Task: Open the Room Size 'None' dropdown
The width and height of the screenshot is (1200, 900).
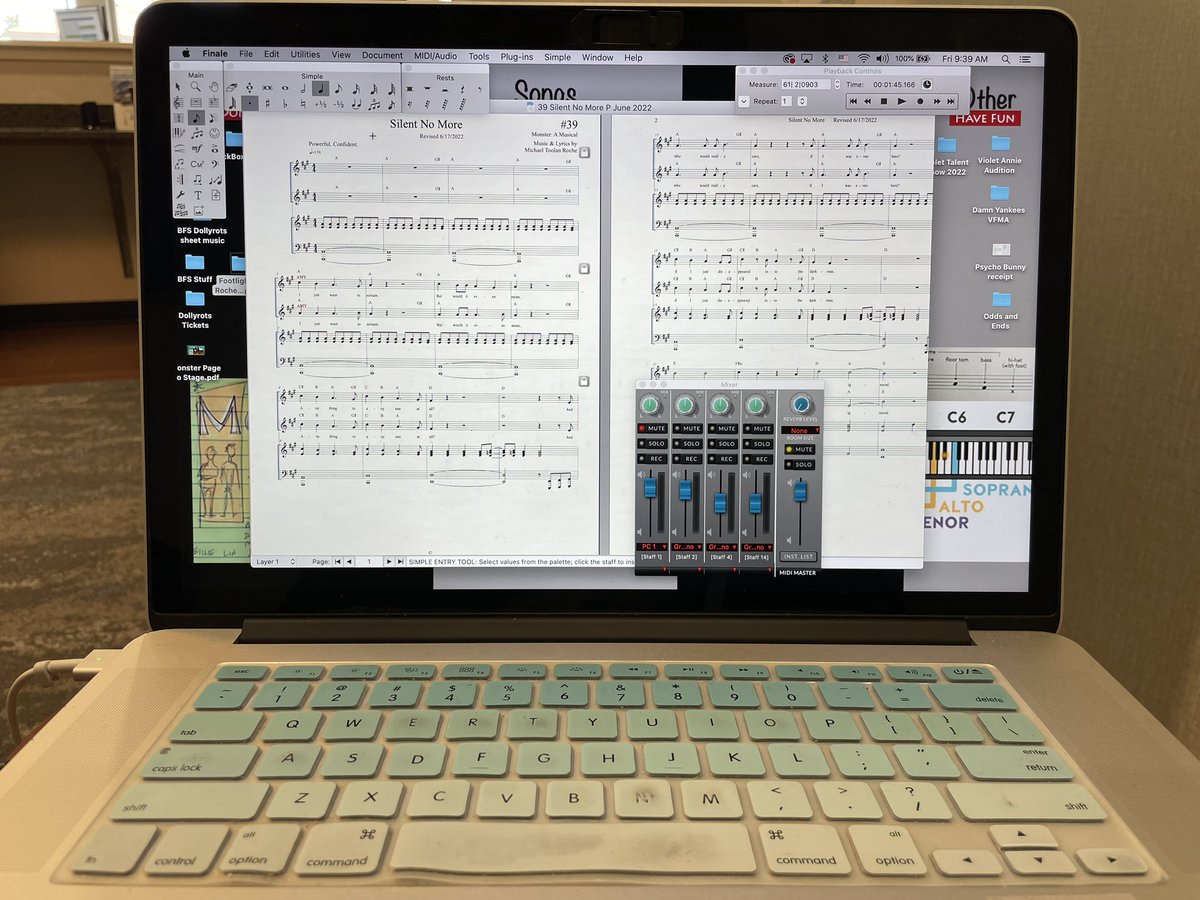Action: [x=800, y=430]
